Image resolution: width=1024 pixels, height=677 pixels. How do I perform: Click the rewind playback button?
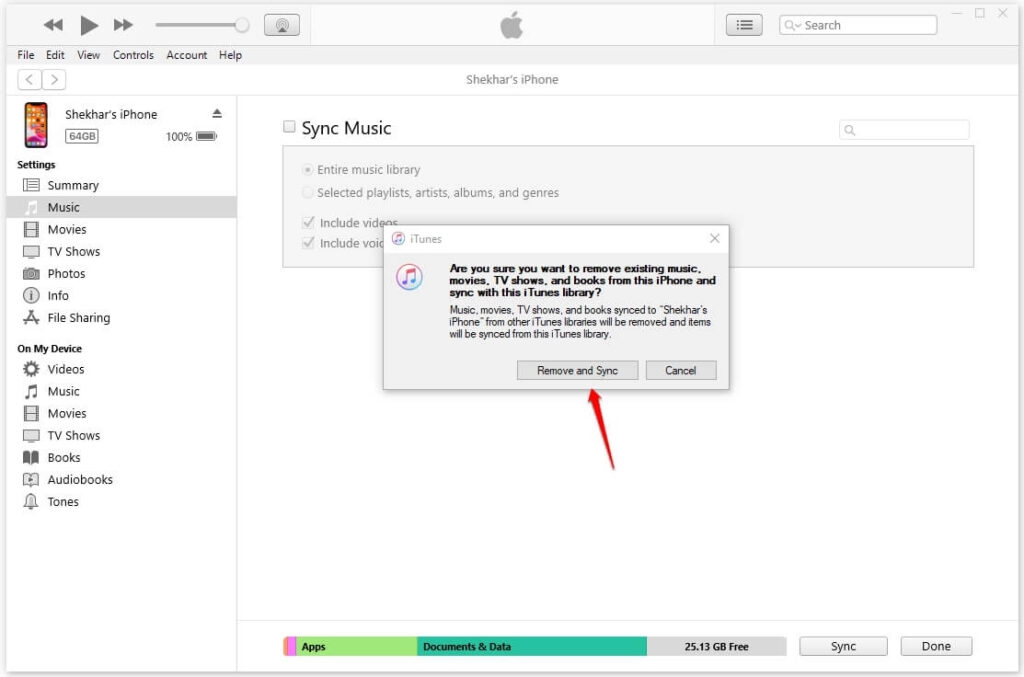[x=53, y=25]
